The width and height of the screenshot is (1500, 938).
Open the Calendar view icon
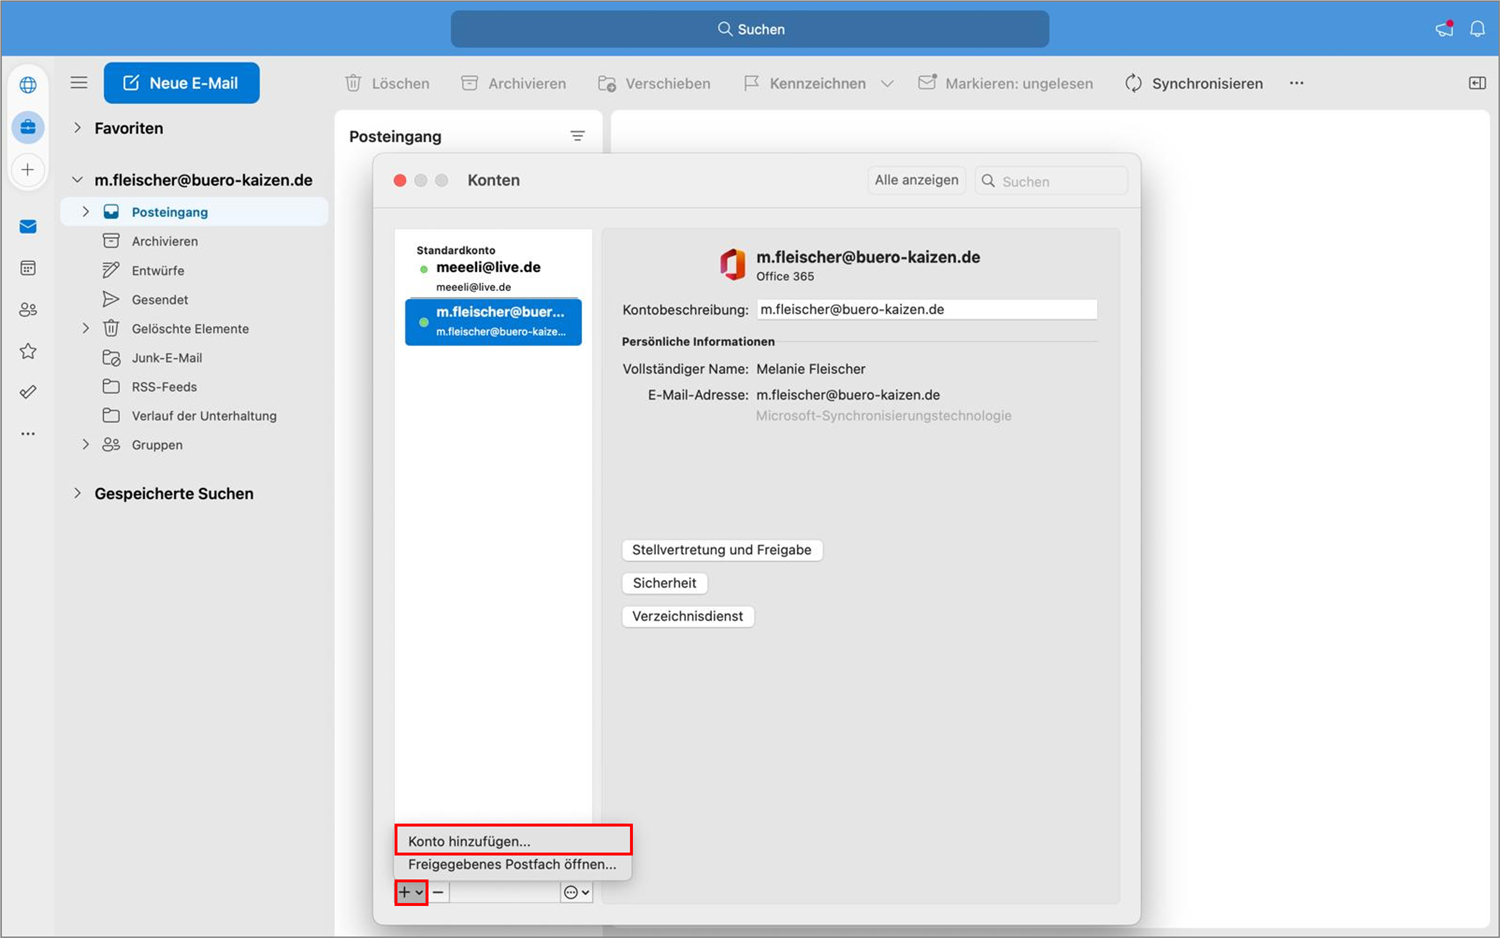28,268
